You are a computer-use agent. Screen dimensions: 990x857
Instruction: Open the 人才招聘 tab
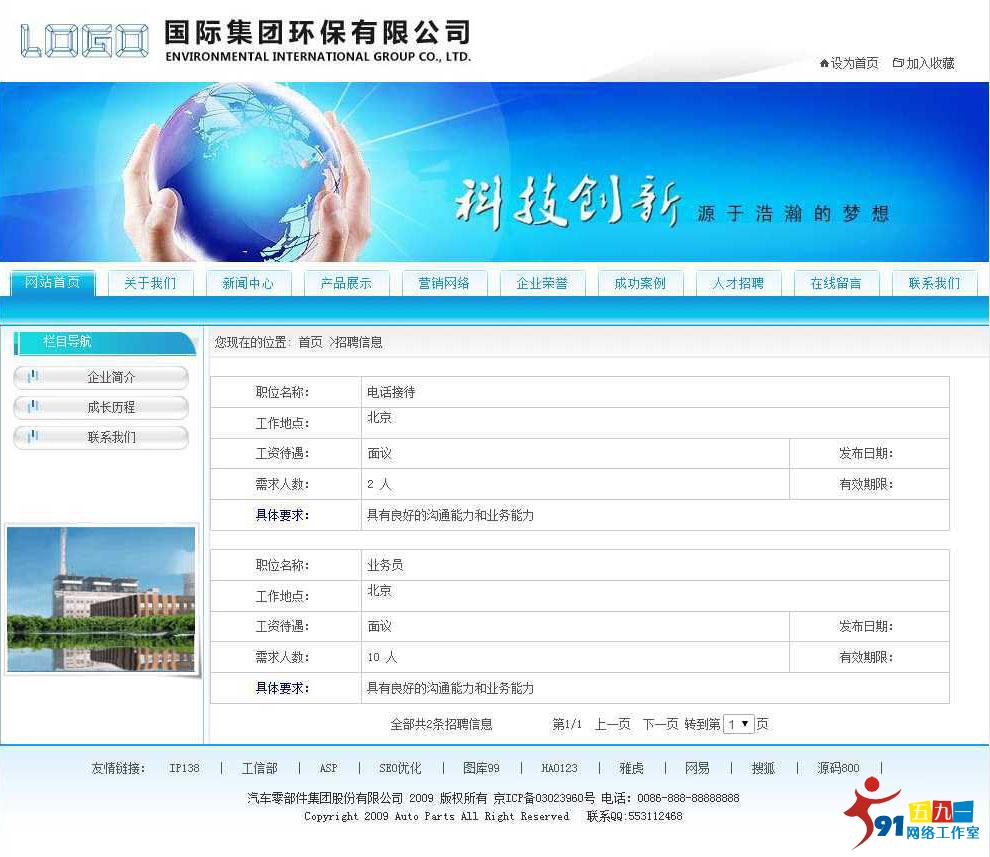(738, 283)
